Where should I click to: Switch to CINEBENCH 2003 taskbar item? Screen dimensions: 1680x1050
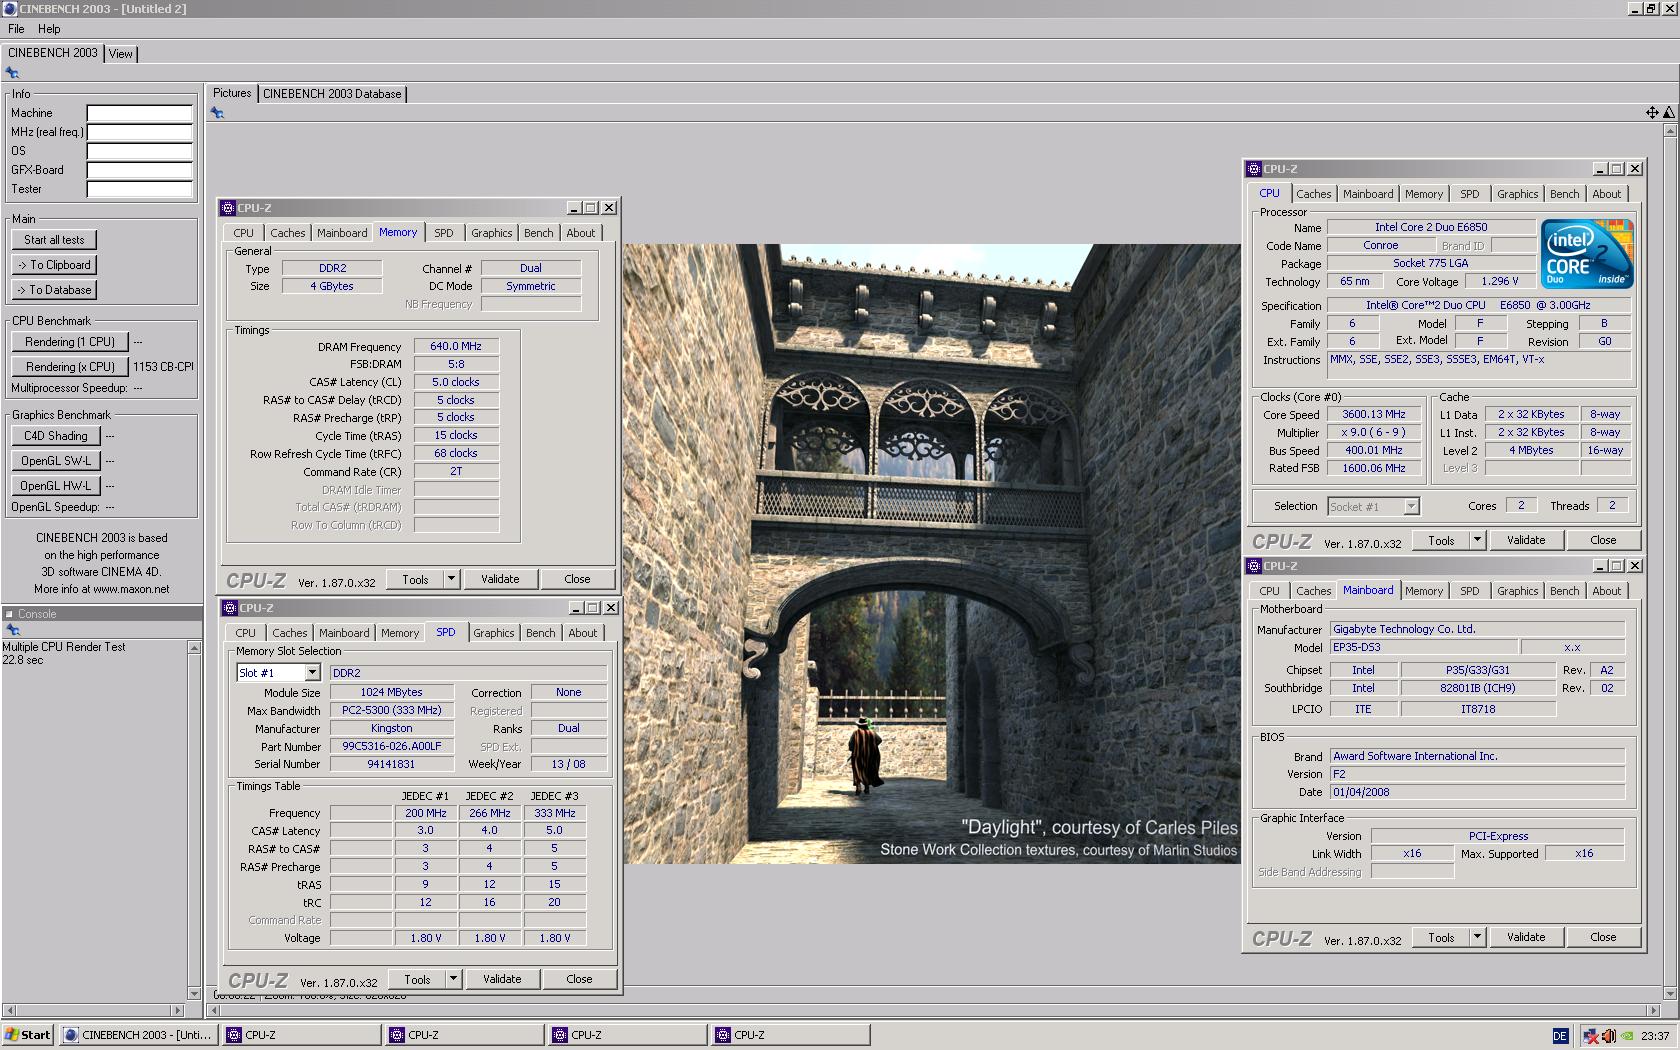coord(138,1035)
